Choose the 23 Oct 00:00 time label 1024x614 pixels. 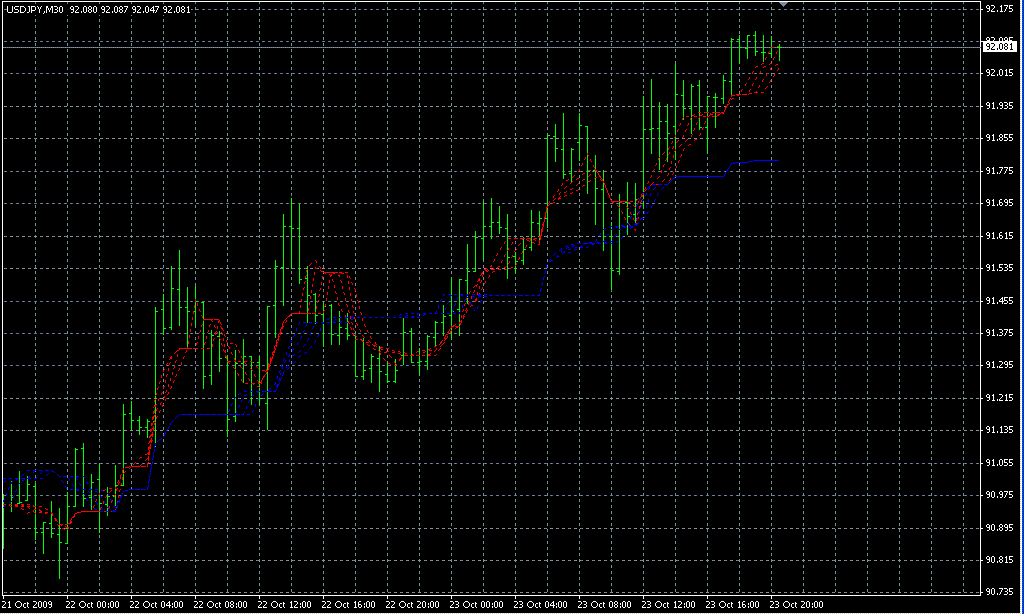click(x=477, y=605)
